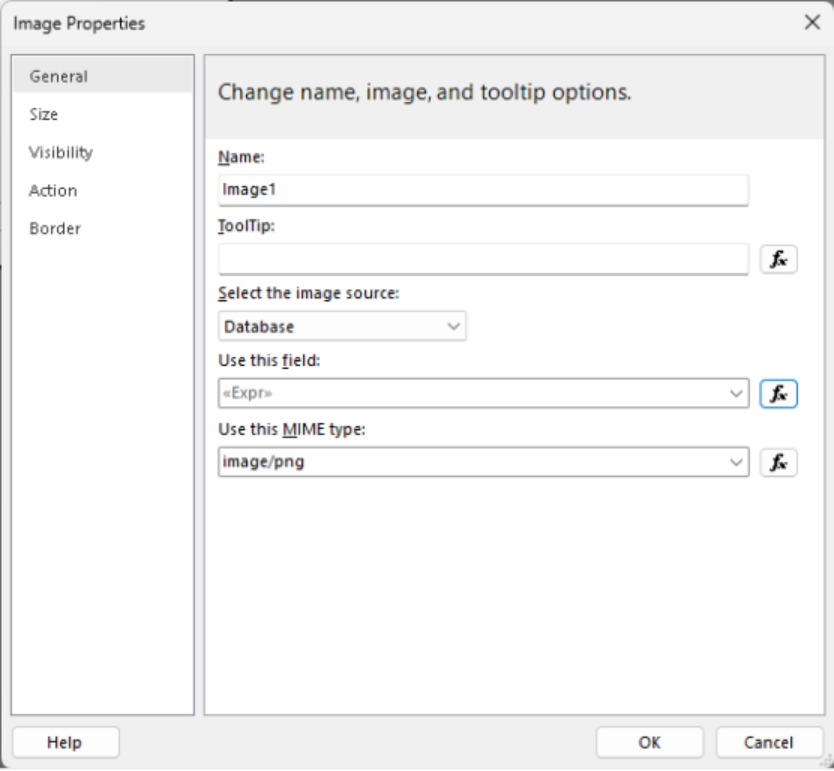834x771 pixels.
Task: Cancel the Image Properties dialog
Action: coord(768,742)
